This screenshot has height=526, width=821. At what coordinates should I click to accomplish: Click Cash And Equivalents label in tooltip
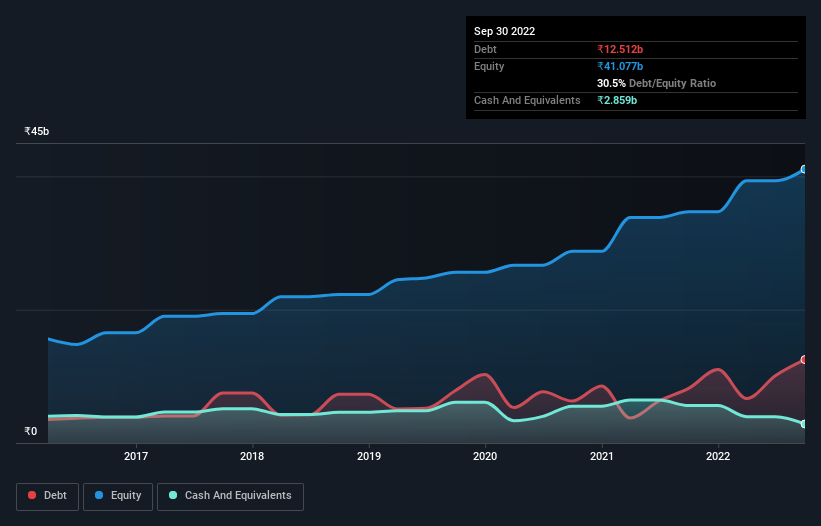(527, 100)
